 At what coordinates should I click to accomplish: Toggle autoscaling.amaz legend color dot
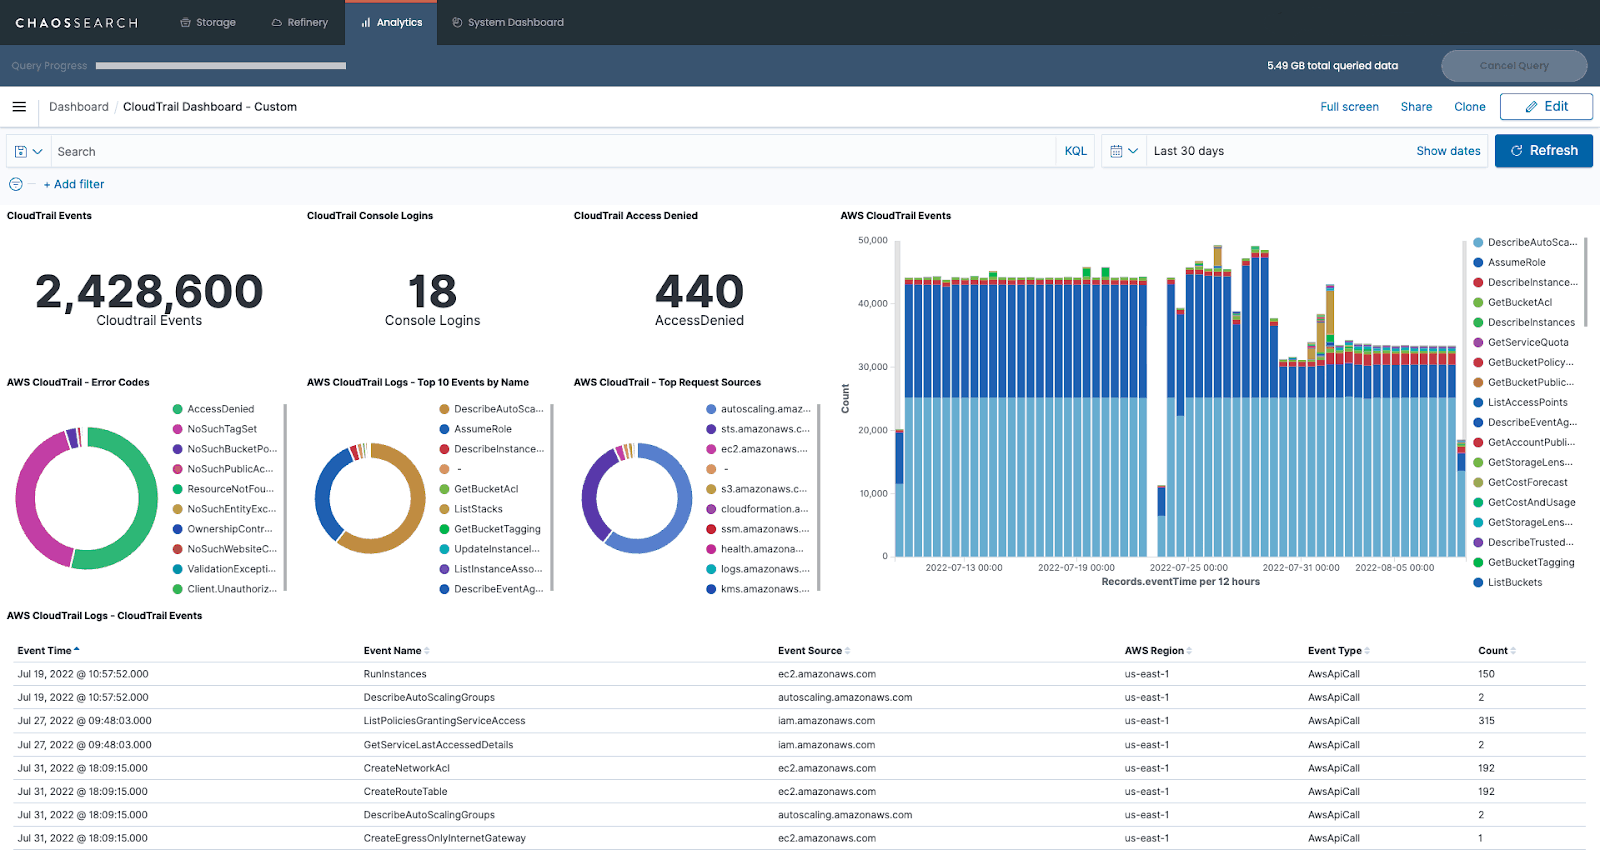pyautogui.click(x=711, y=409)
